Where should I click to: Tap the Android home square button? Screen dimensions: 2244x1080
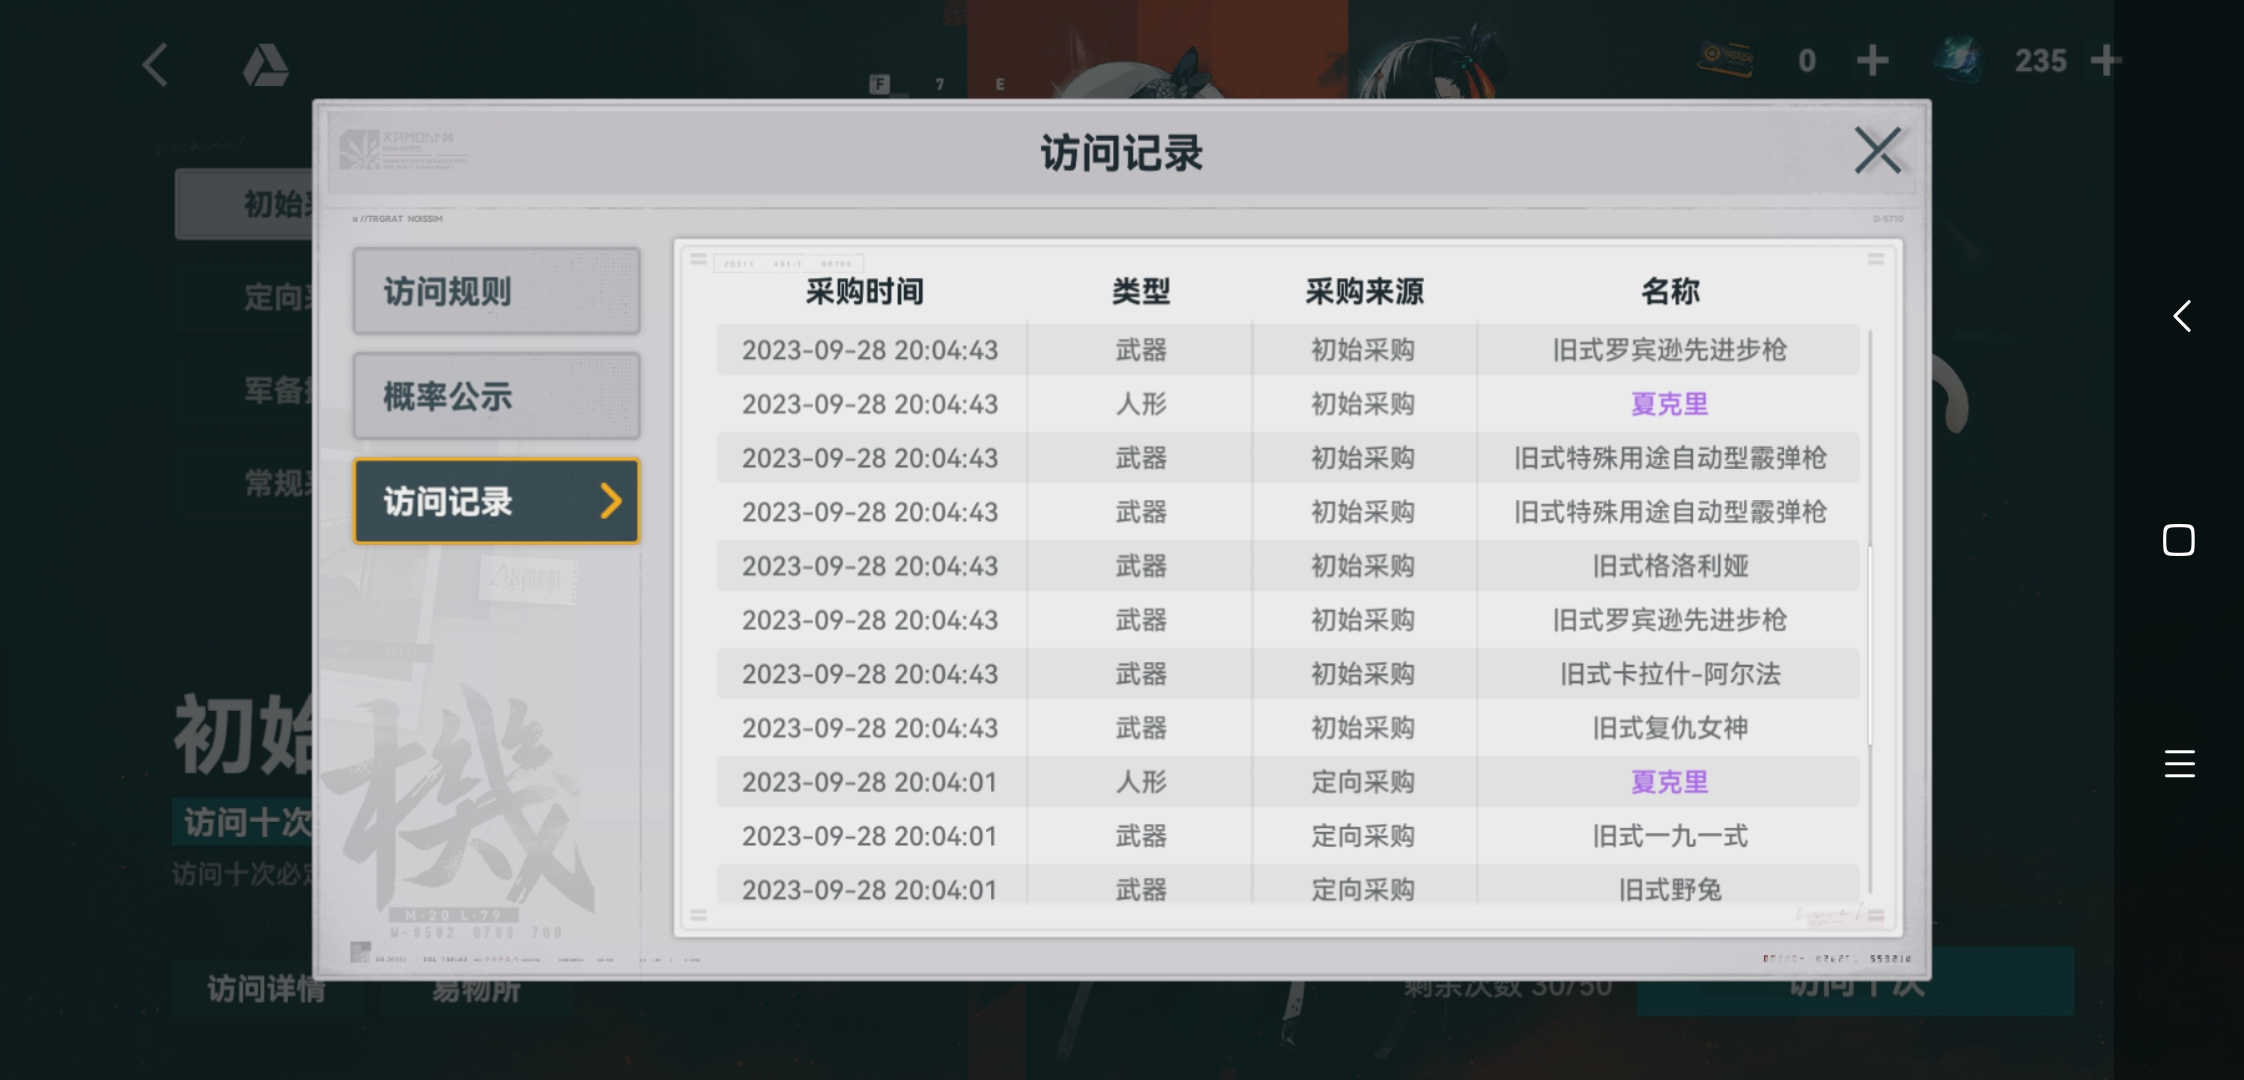2179,540
